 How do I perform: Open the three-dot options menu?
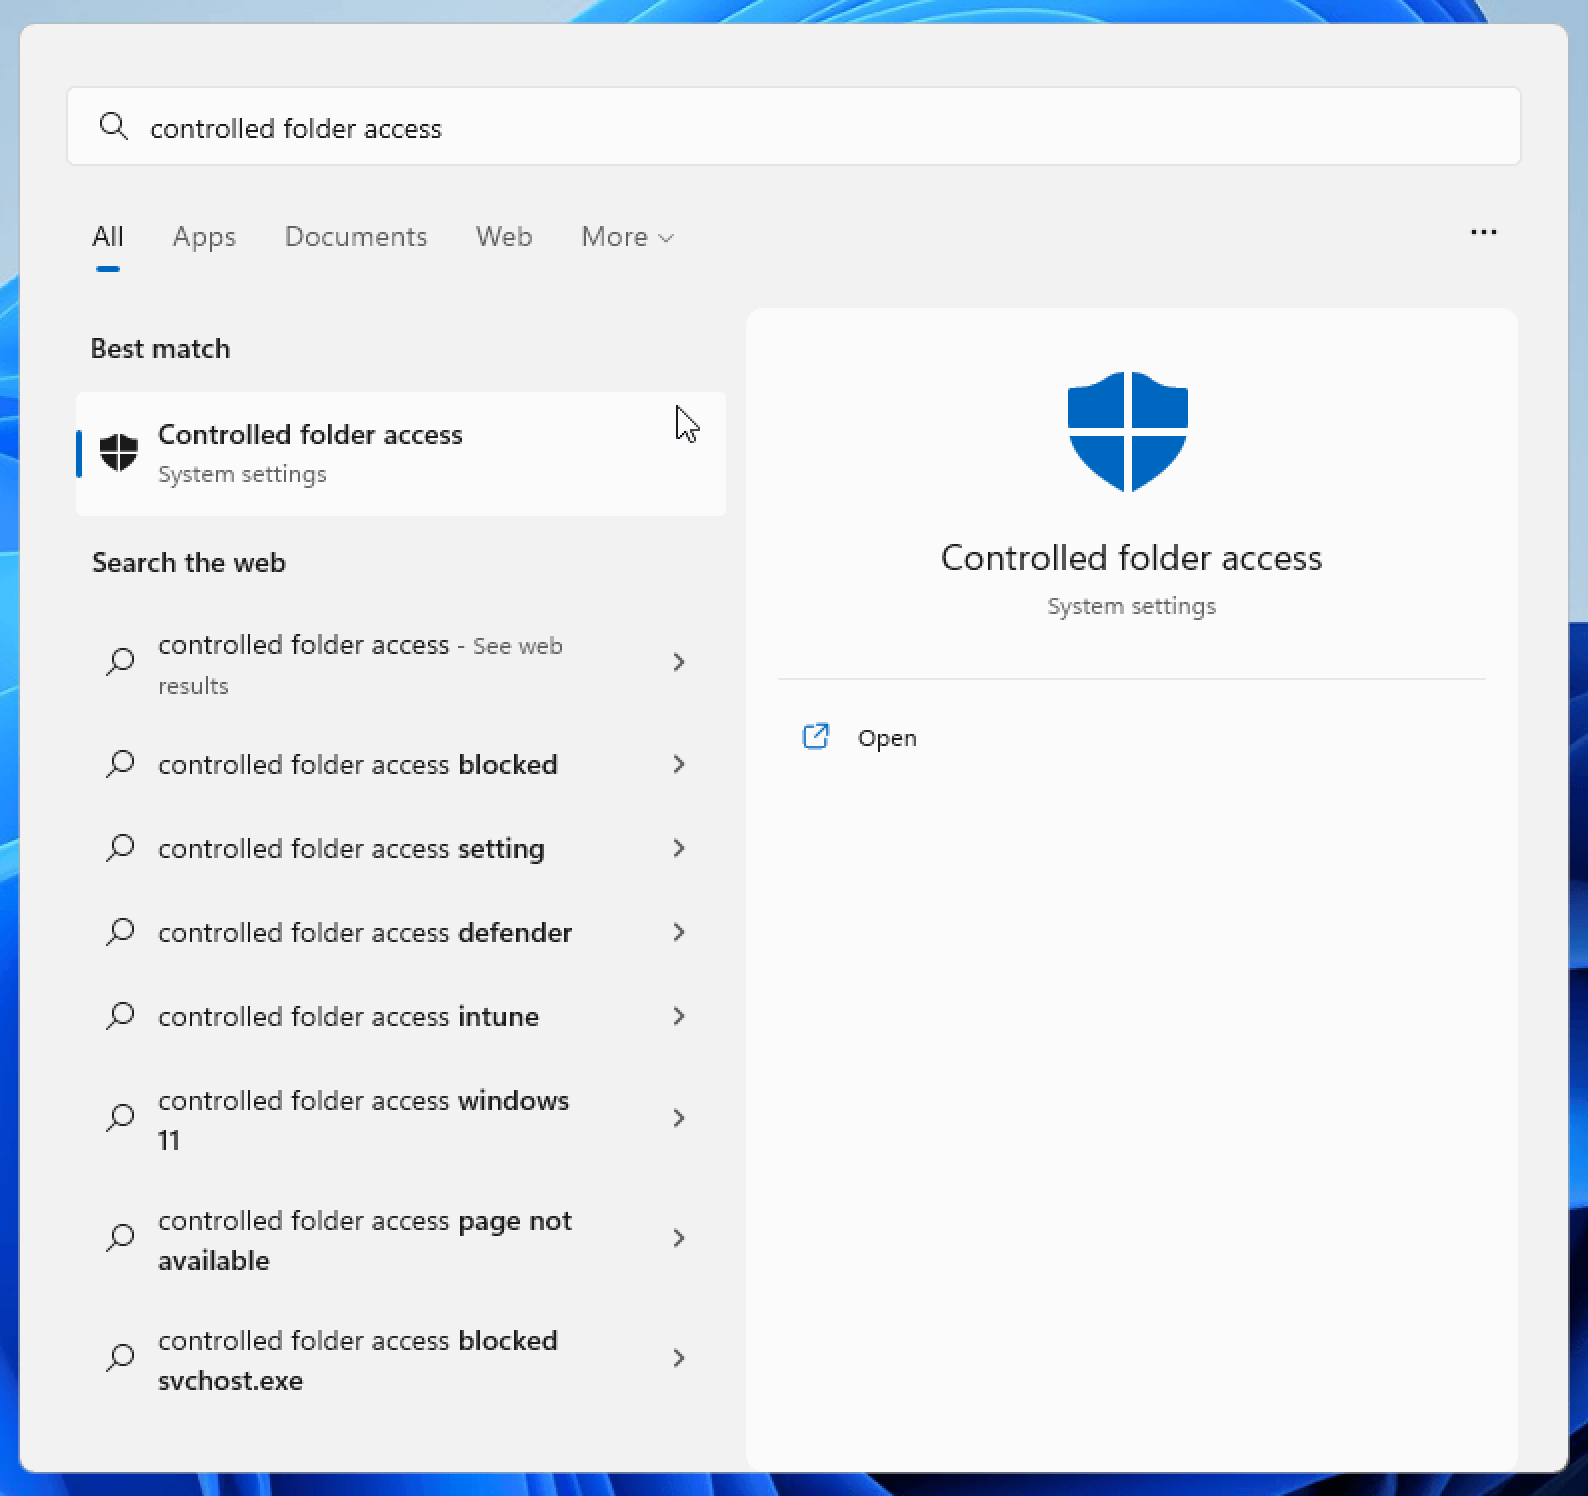coord(1483,233)
